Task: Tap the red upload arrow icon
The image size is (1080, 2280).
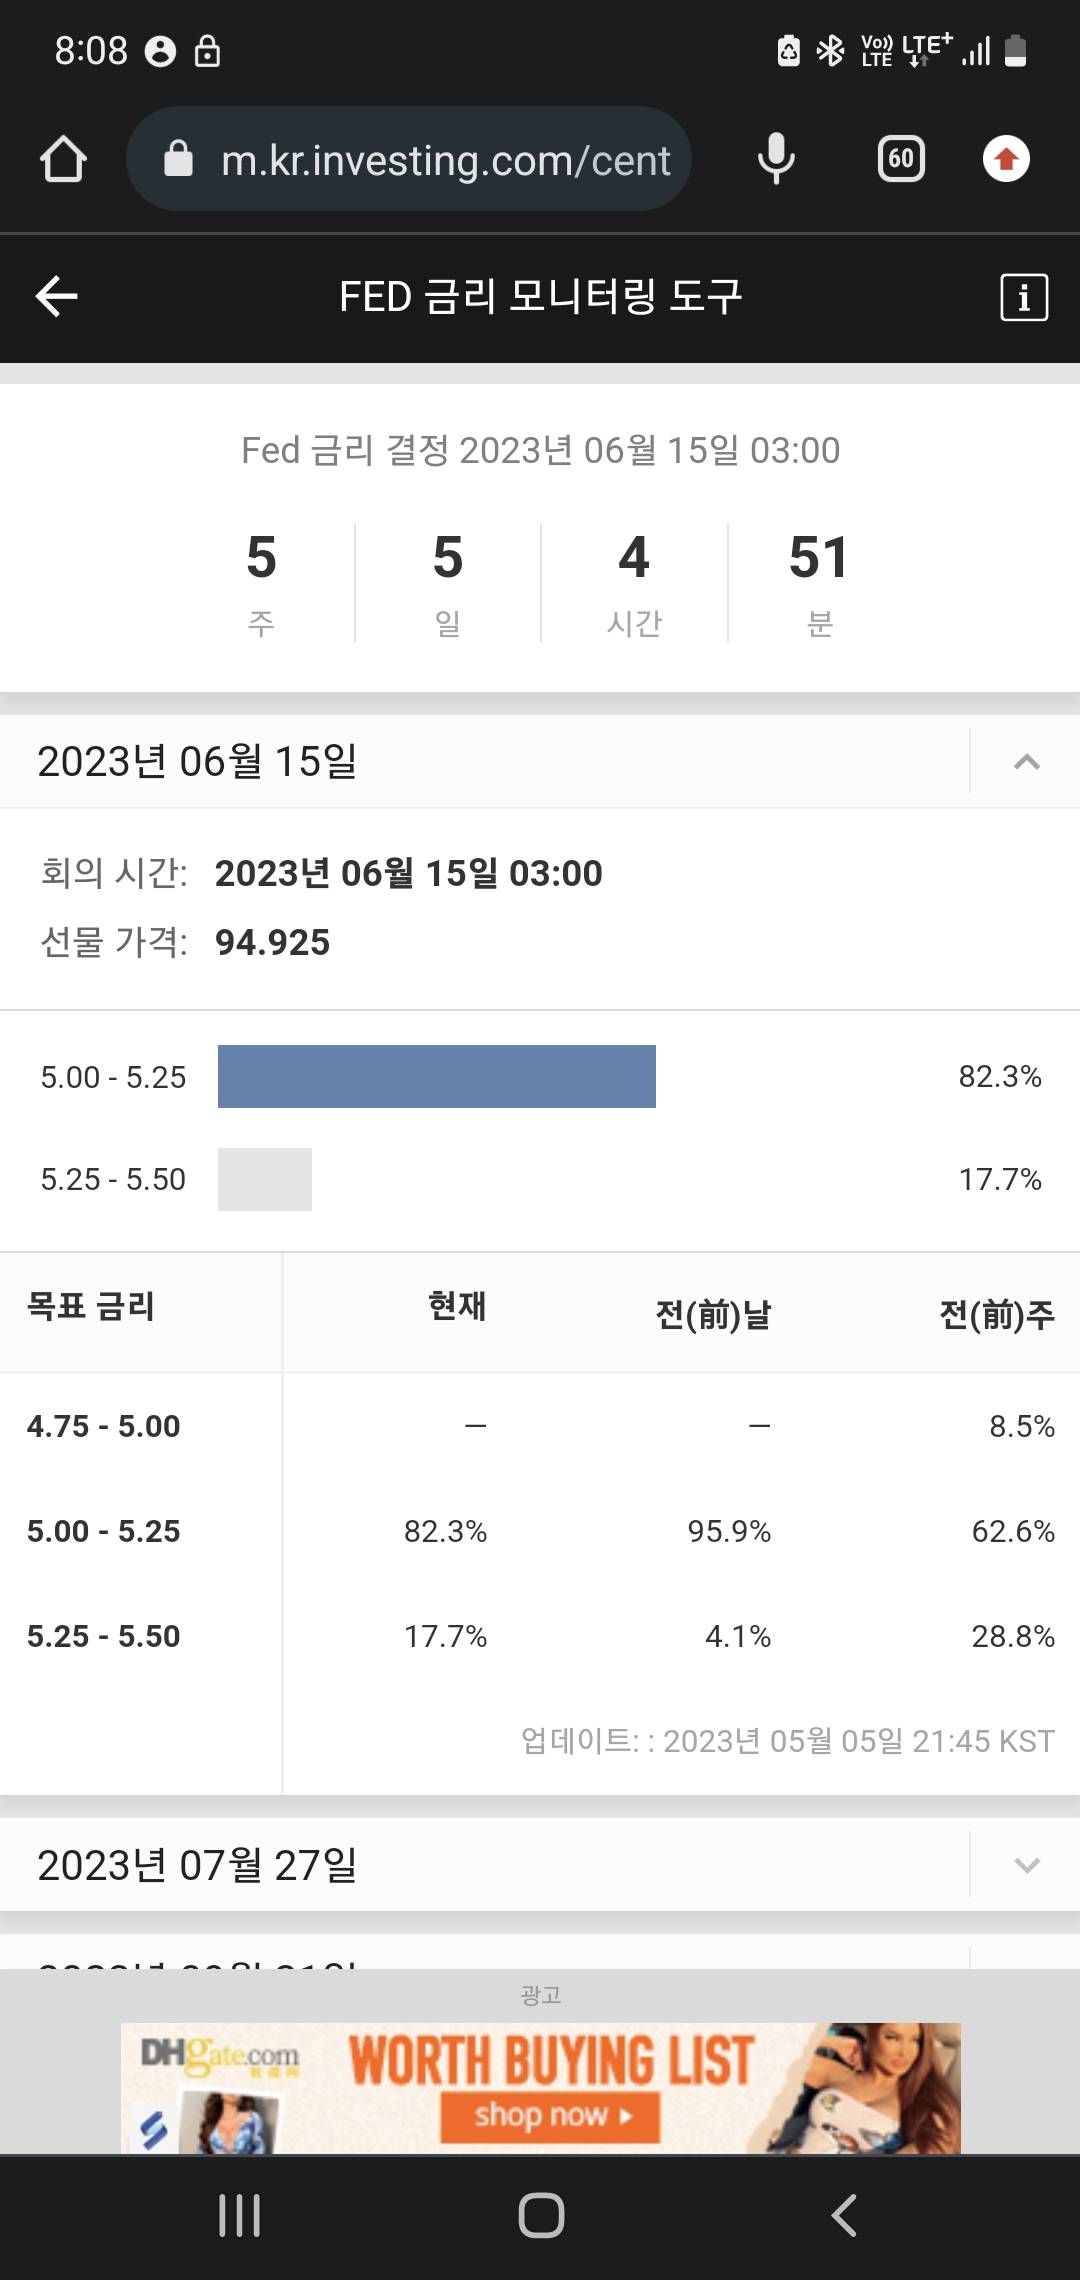Action: [x=1006, y=160]
